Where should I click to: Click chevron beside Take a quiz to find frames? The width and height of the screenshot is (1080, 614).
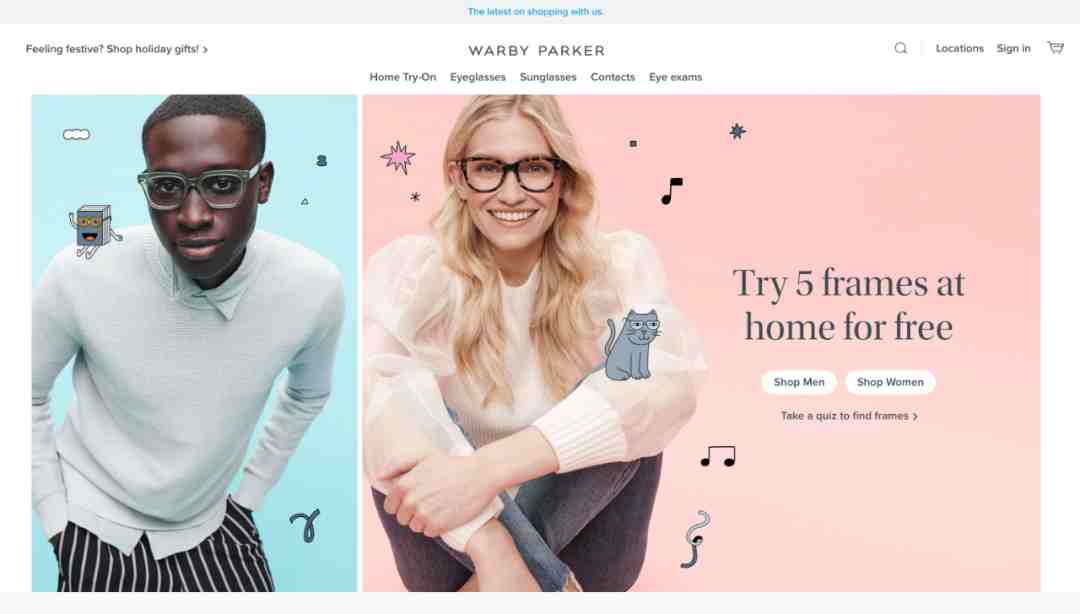915,416
